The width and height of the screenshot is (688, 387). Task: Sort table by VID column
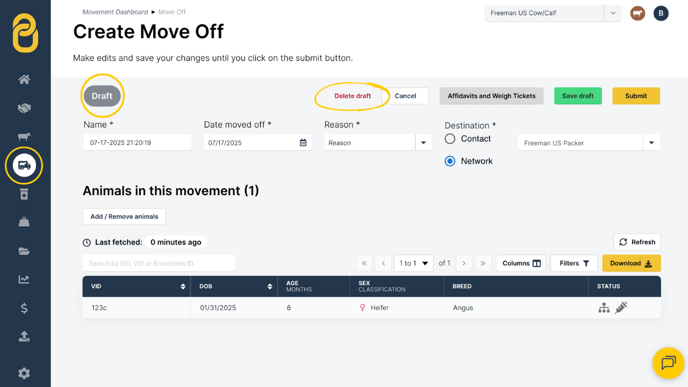183,286
